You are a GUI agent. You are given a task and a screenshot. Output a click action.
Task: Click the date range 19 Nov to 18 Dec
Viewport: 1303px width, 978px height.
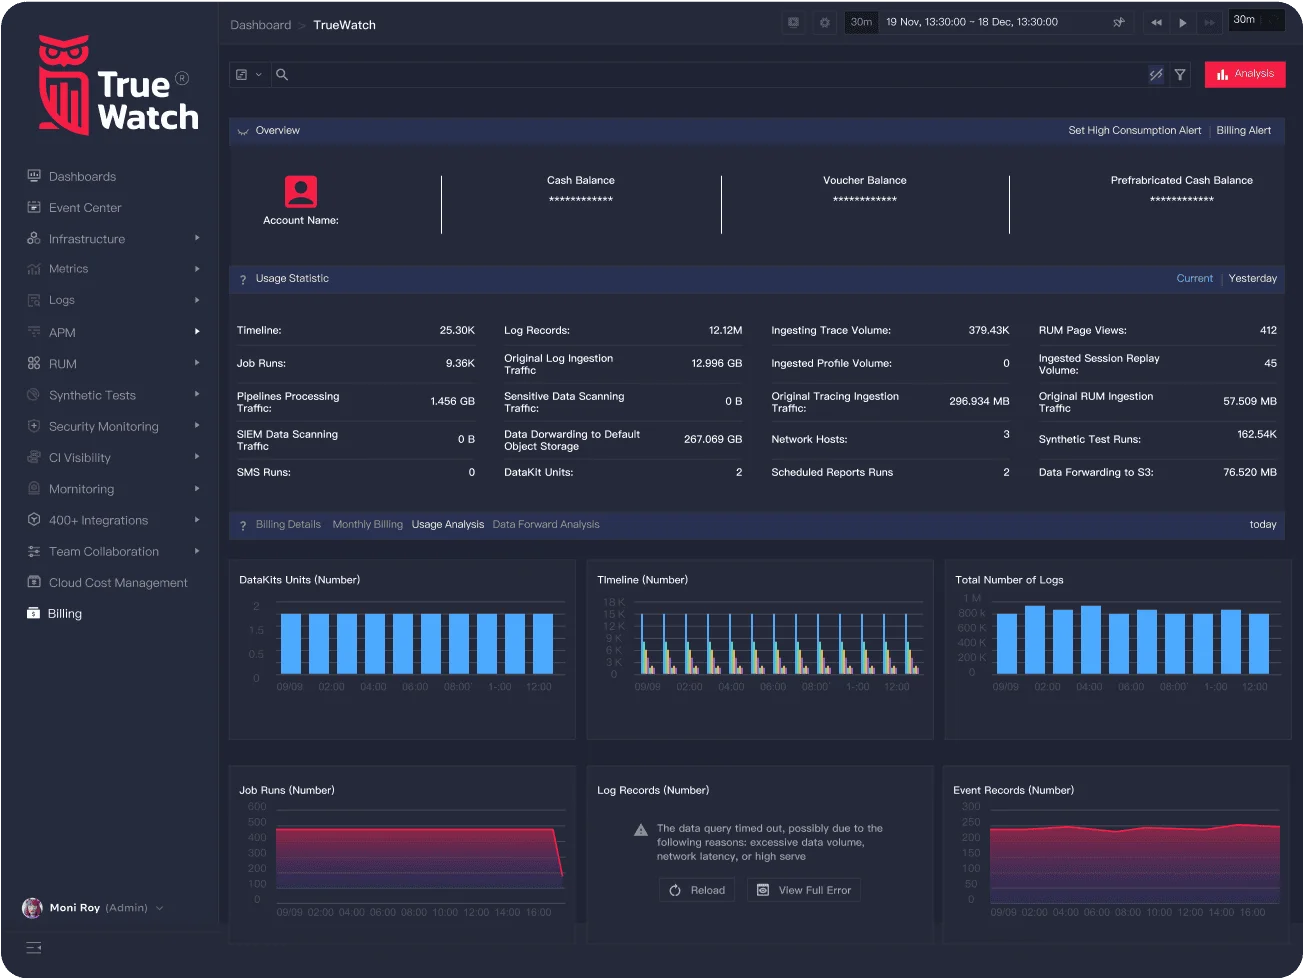(972, 22)
